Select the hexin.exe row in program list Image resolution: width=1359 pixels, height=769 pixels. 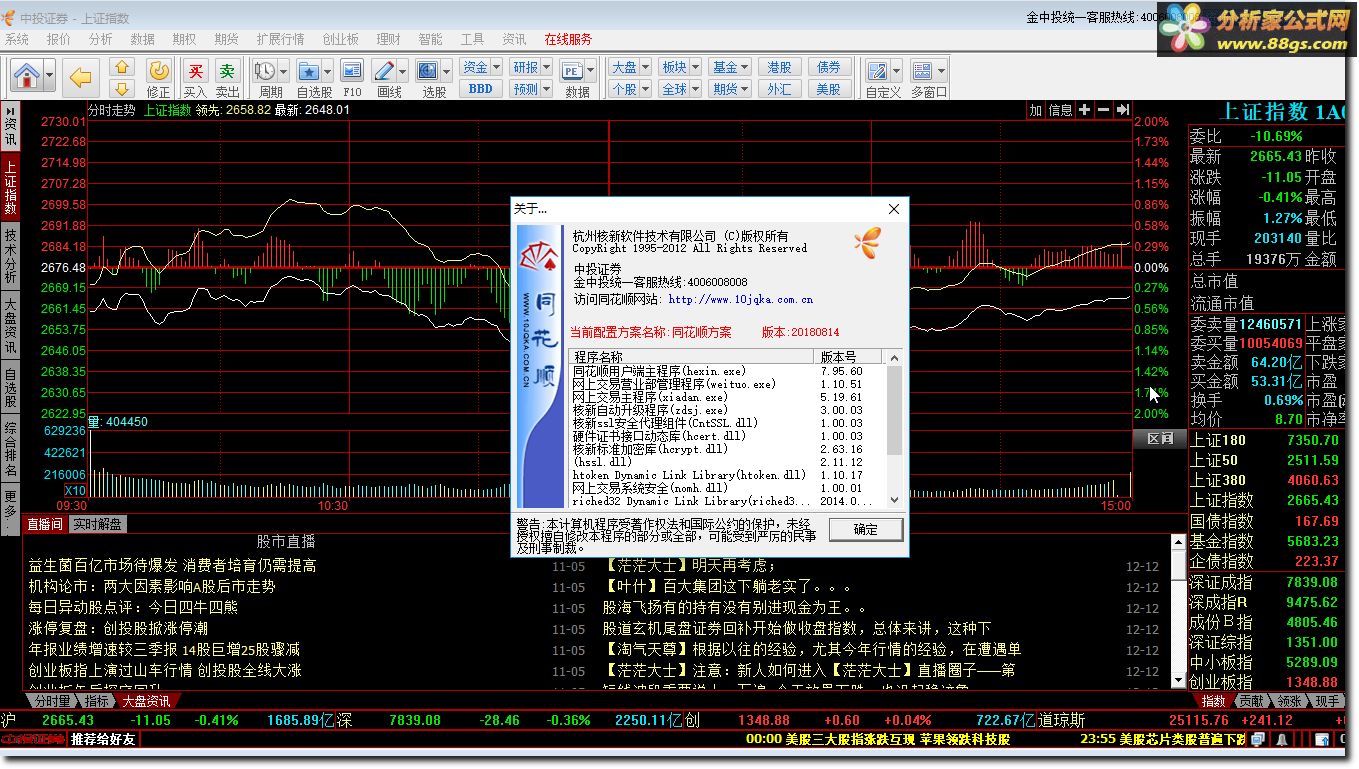(x=728, y=371)
